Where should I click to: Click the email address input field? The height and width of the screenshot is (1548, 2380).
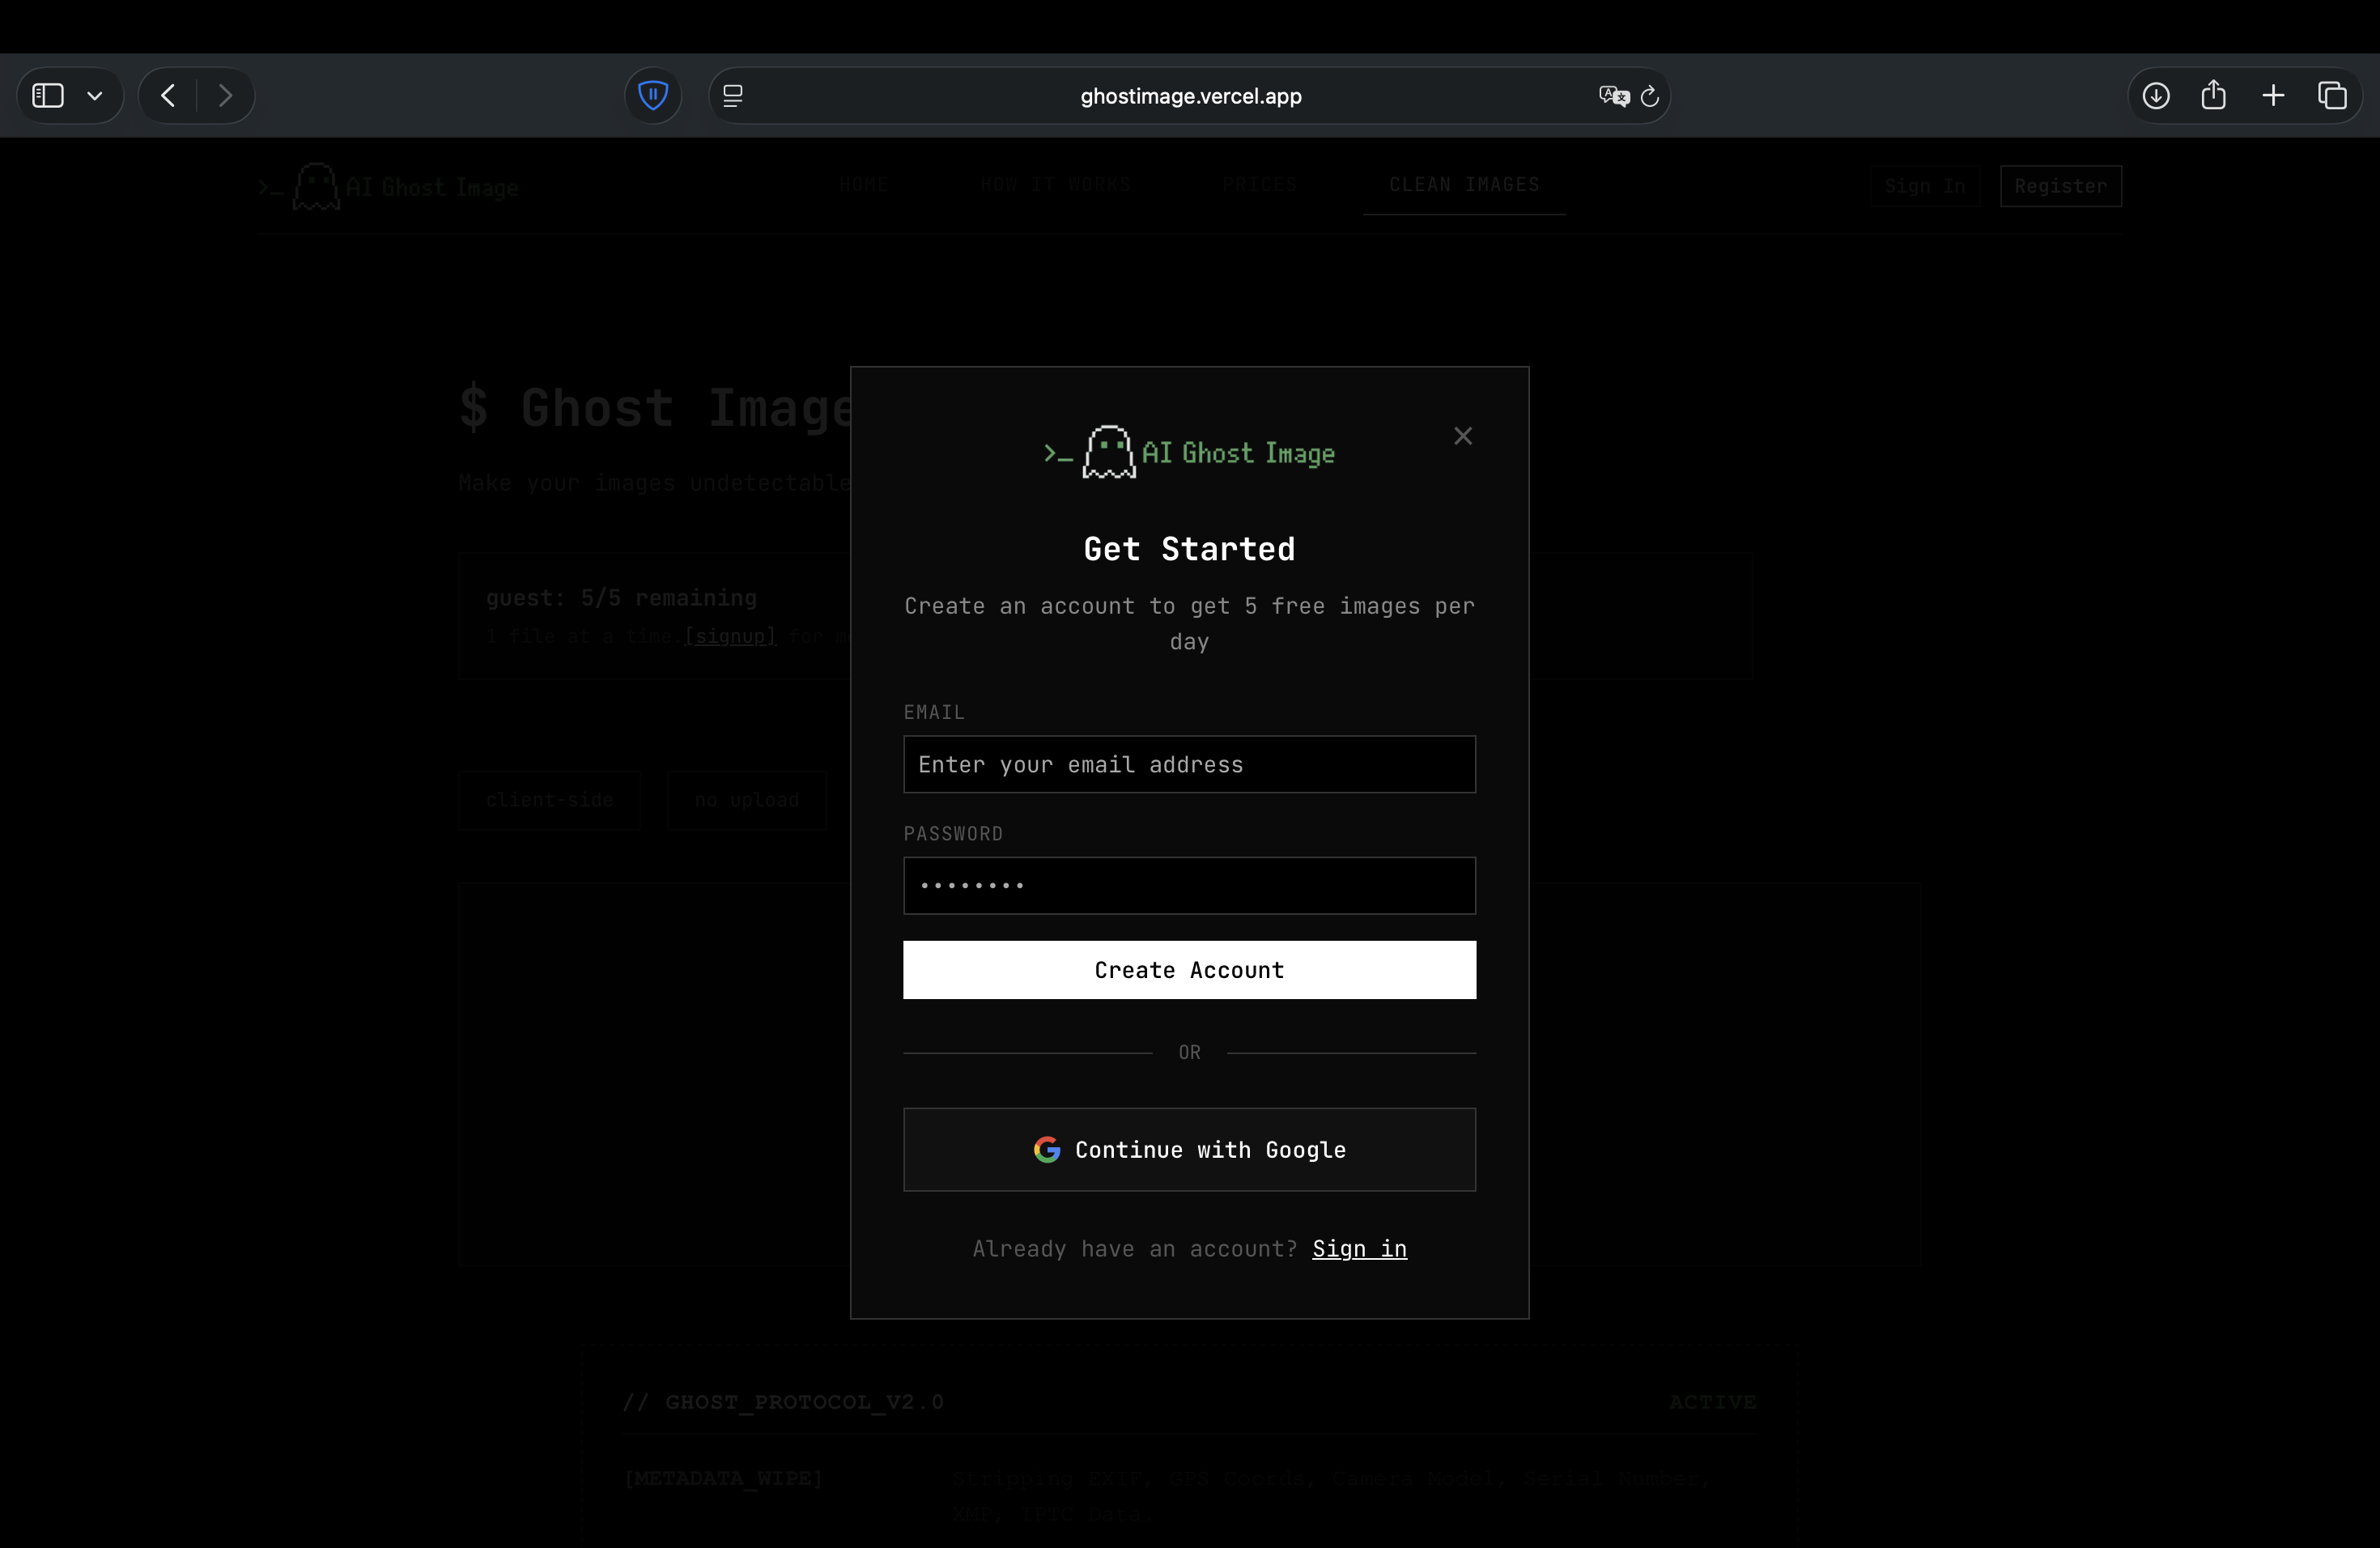(1188, 764)
